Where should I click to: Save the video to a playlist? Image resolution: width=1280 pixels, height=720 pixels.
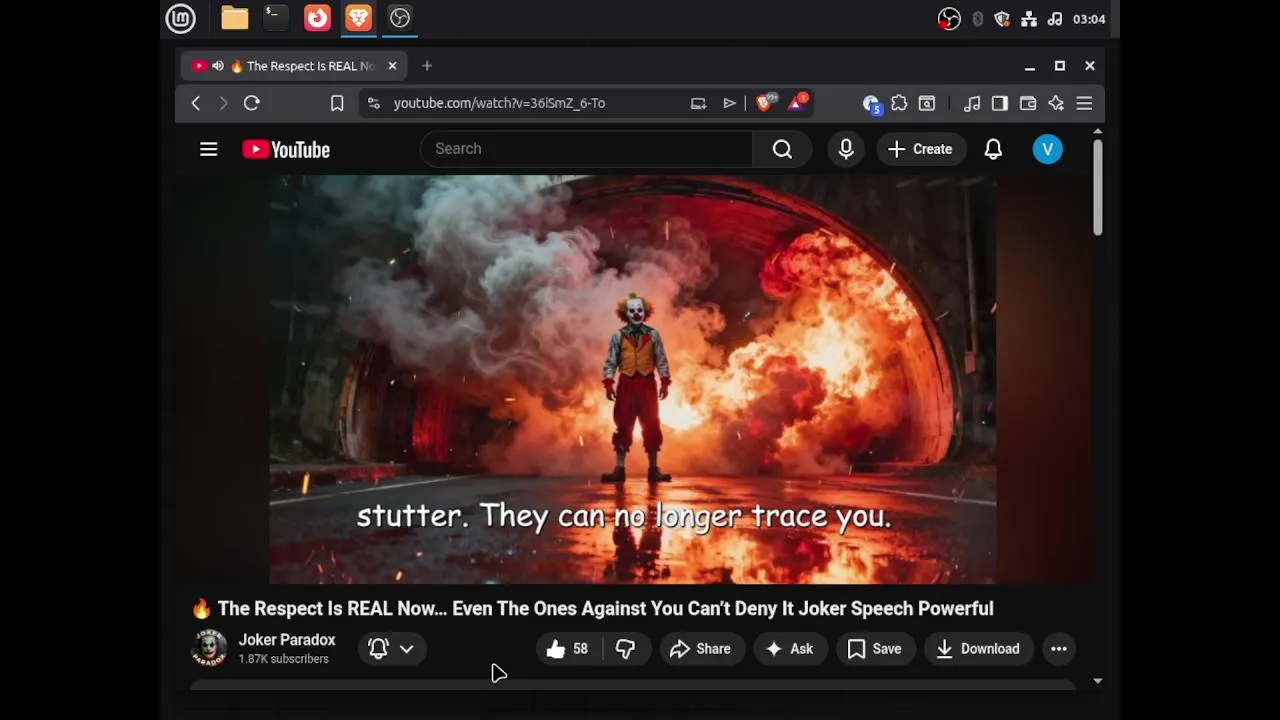pyautogui.click(x=875, y=649)
